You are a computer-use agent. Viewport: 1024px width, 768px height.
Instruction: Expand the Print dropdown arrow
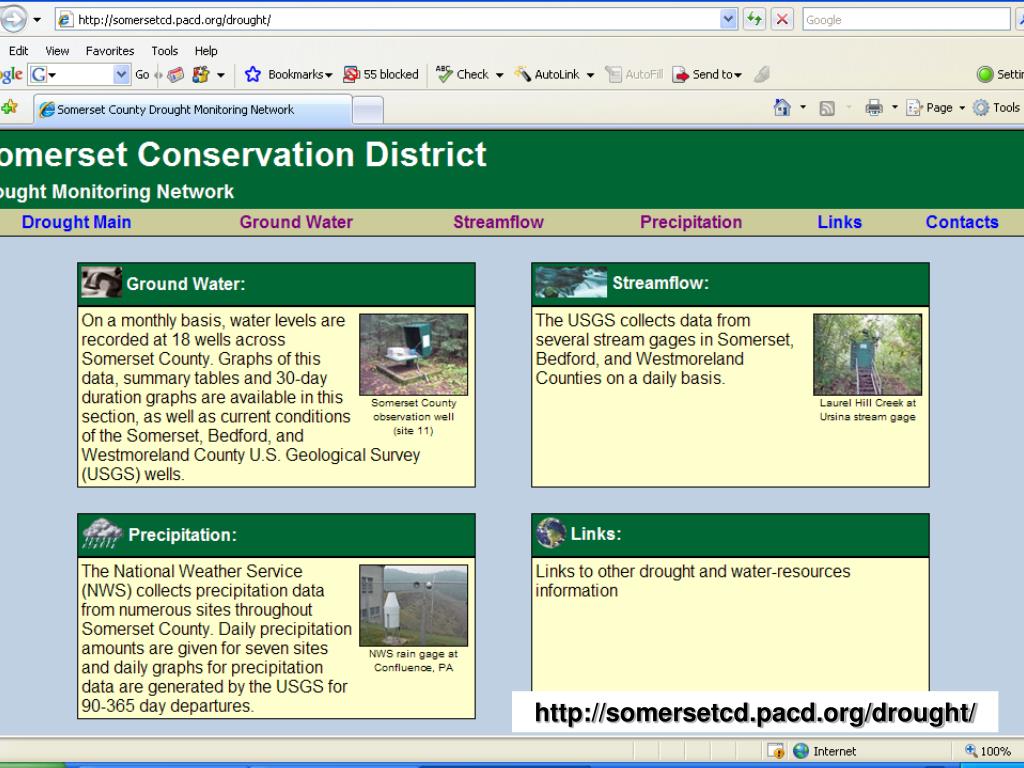pos(895,108)
